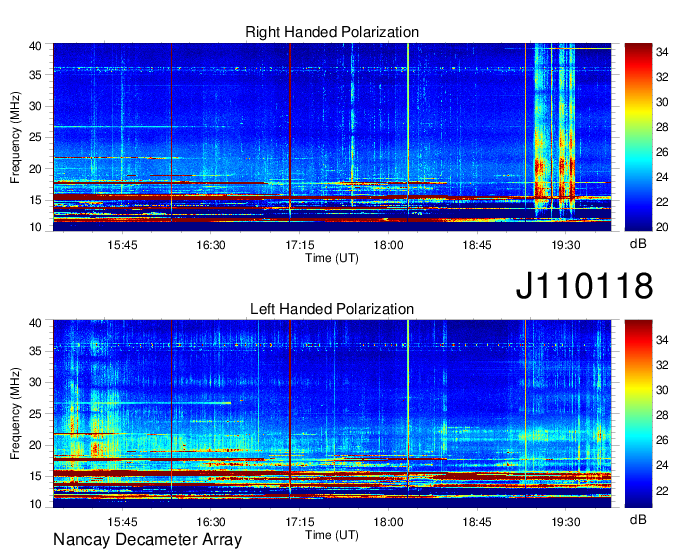Click the 18:45 time tick of Left Handed plot
The height and width of the screenshot is (552, 680).
point(477,522)
